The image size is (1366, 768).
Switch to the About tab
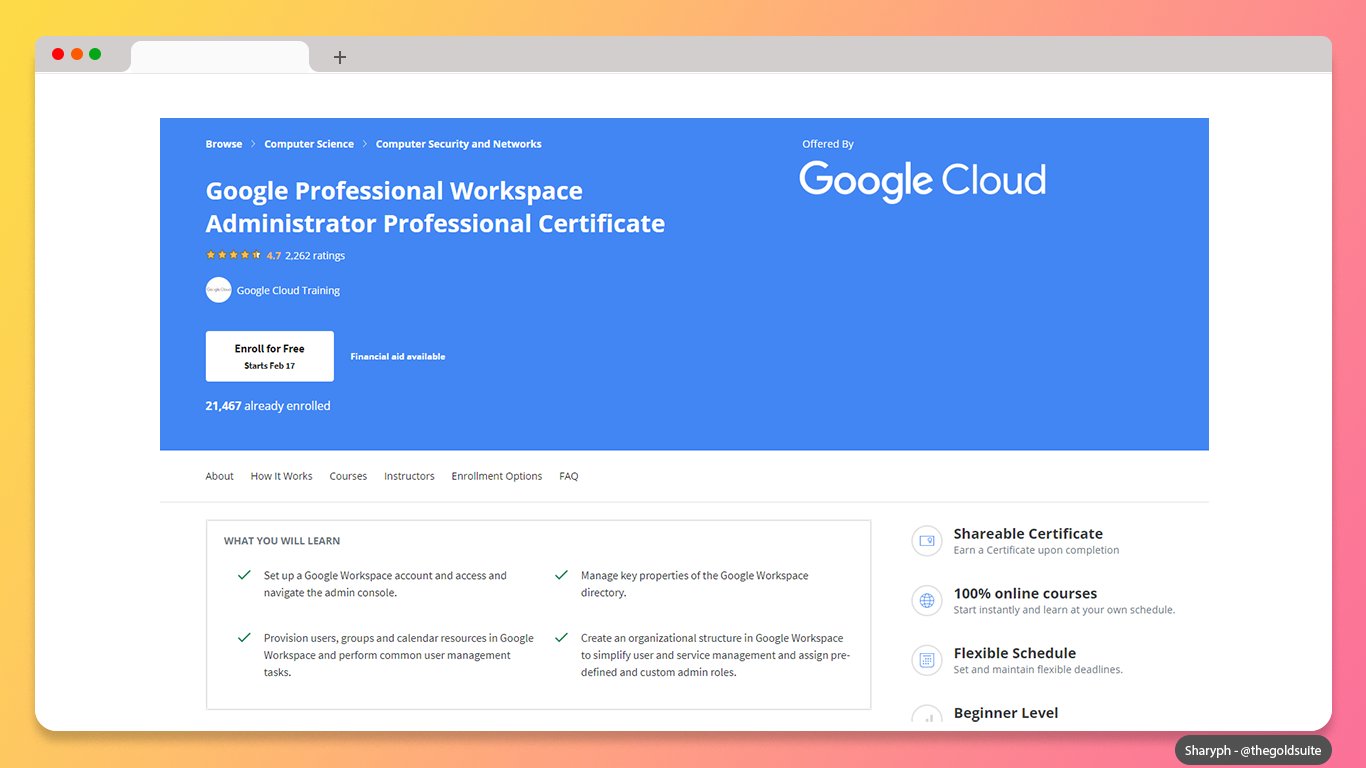click(x=220, y=476)
